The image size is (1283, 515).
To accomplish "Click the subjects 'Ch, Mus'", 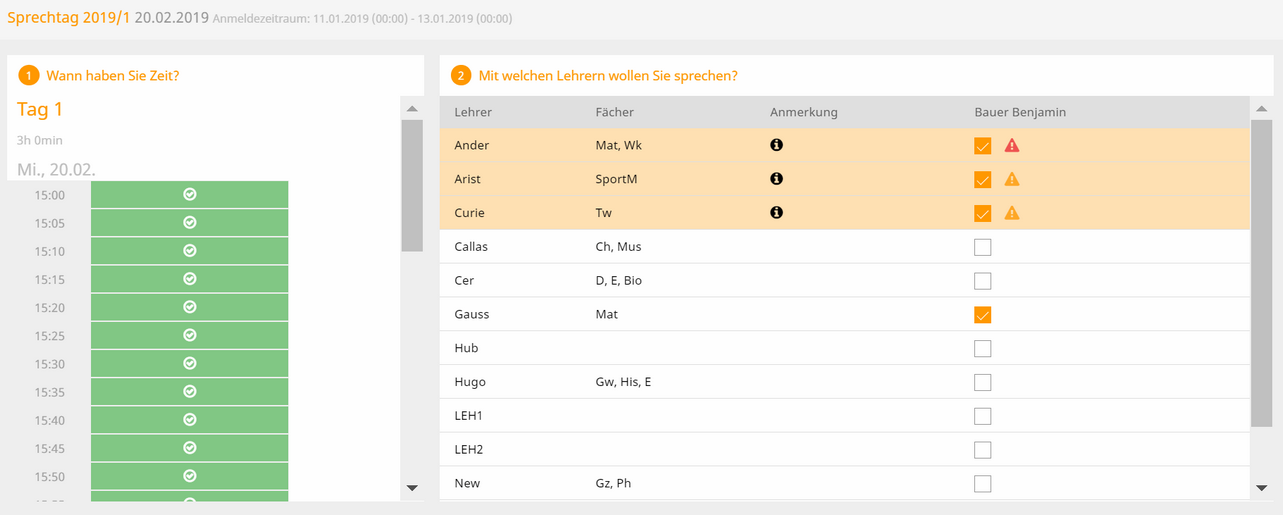I will coord(618,246).
